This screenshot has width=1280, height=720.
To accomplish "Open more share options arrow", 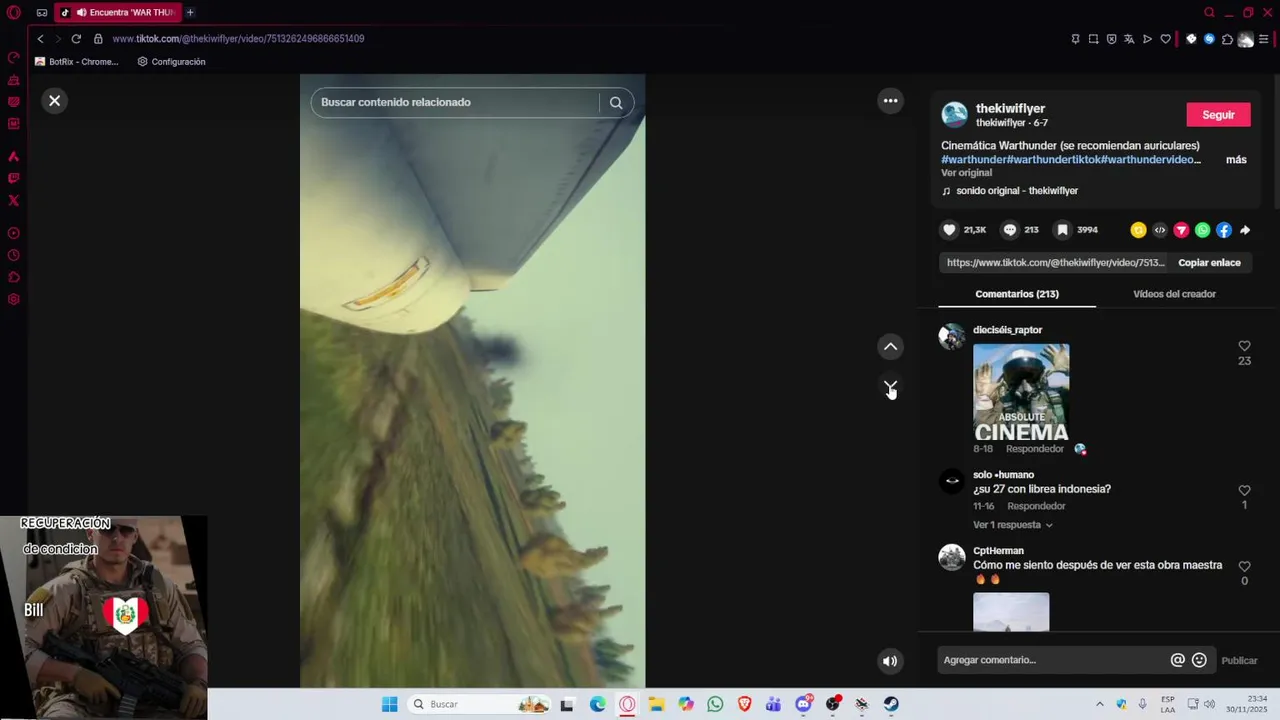I will (1245, 230).
